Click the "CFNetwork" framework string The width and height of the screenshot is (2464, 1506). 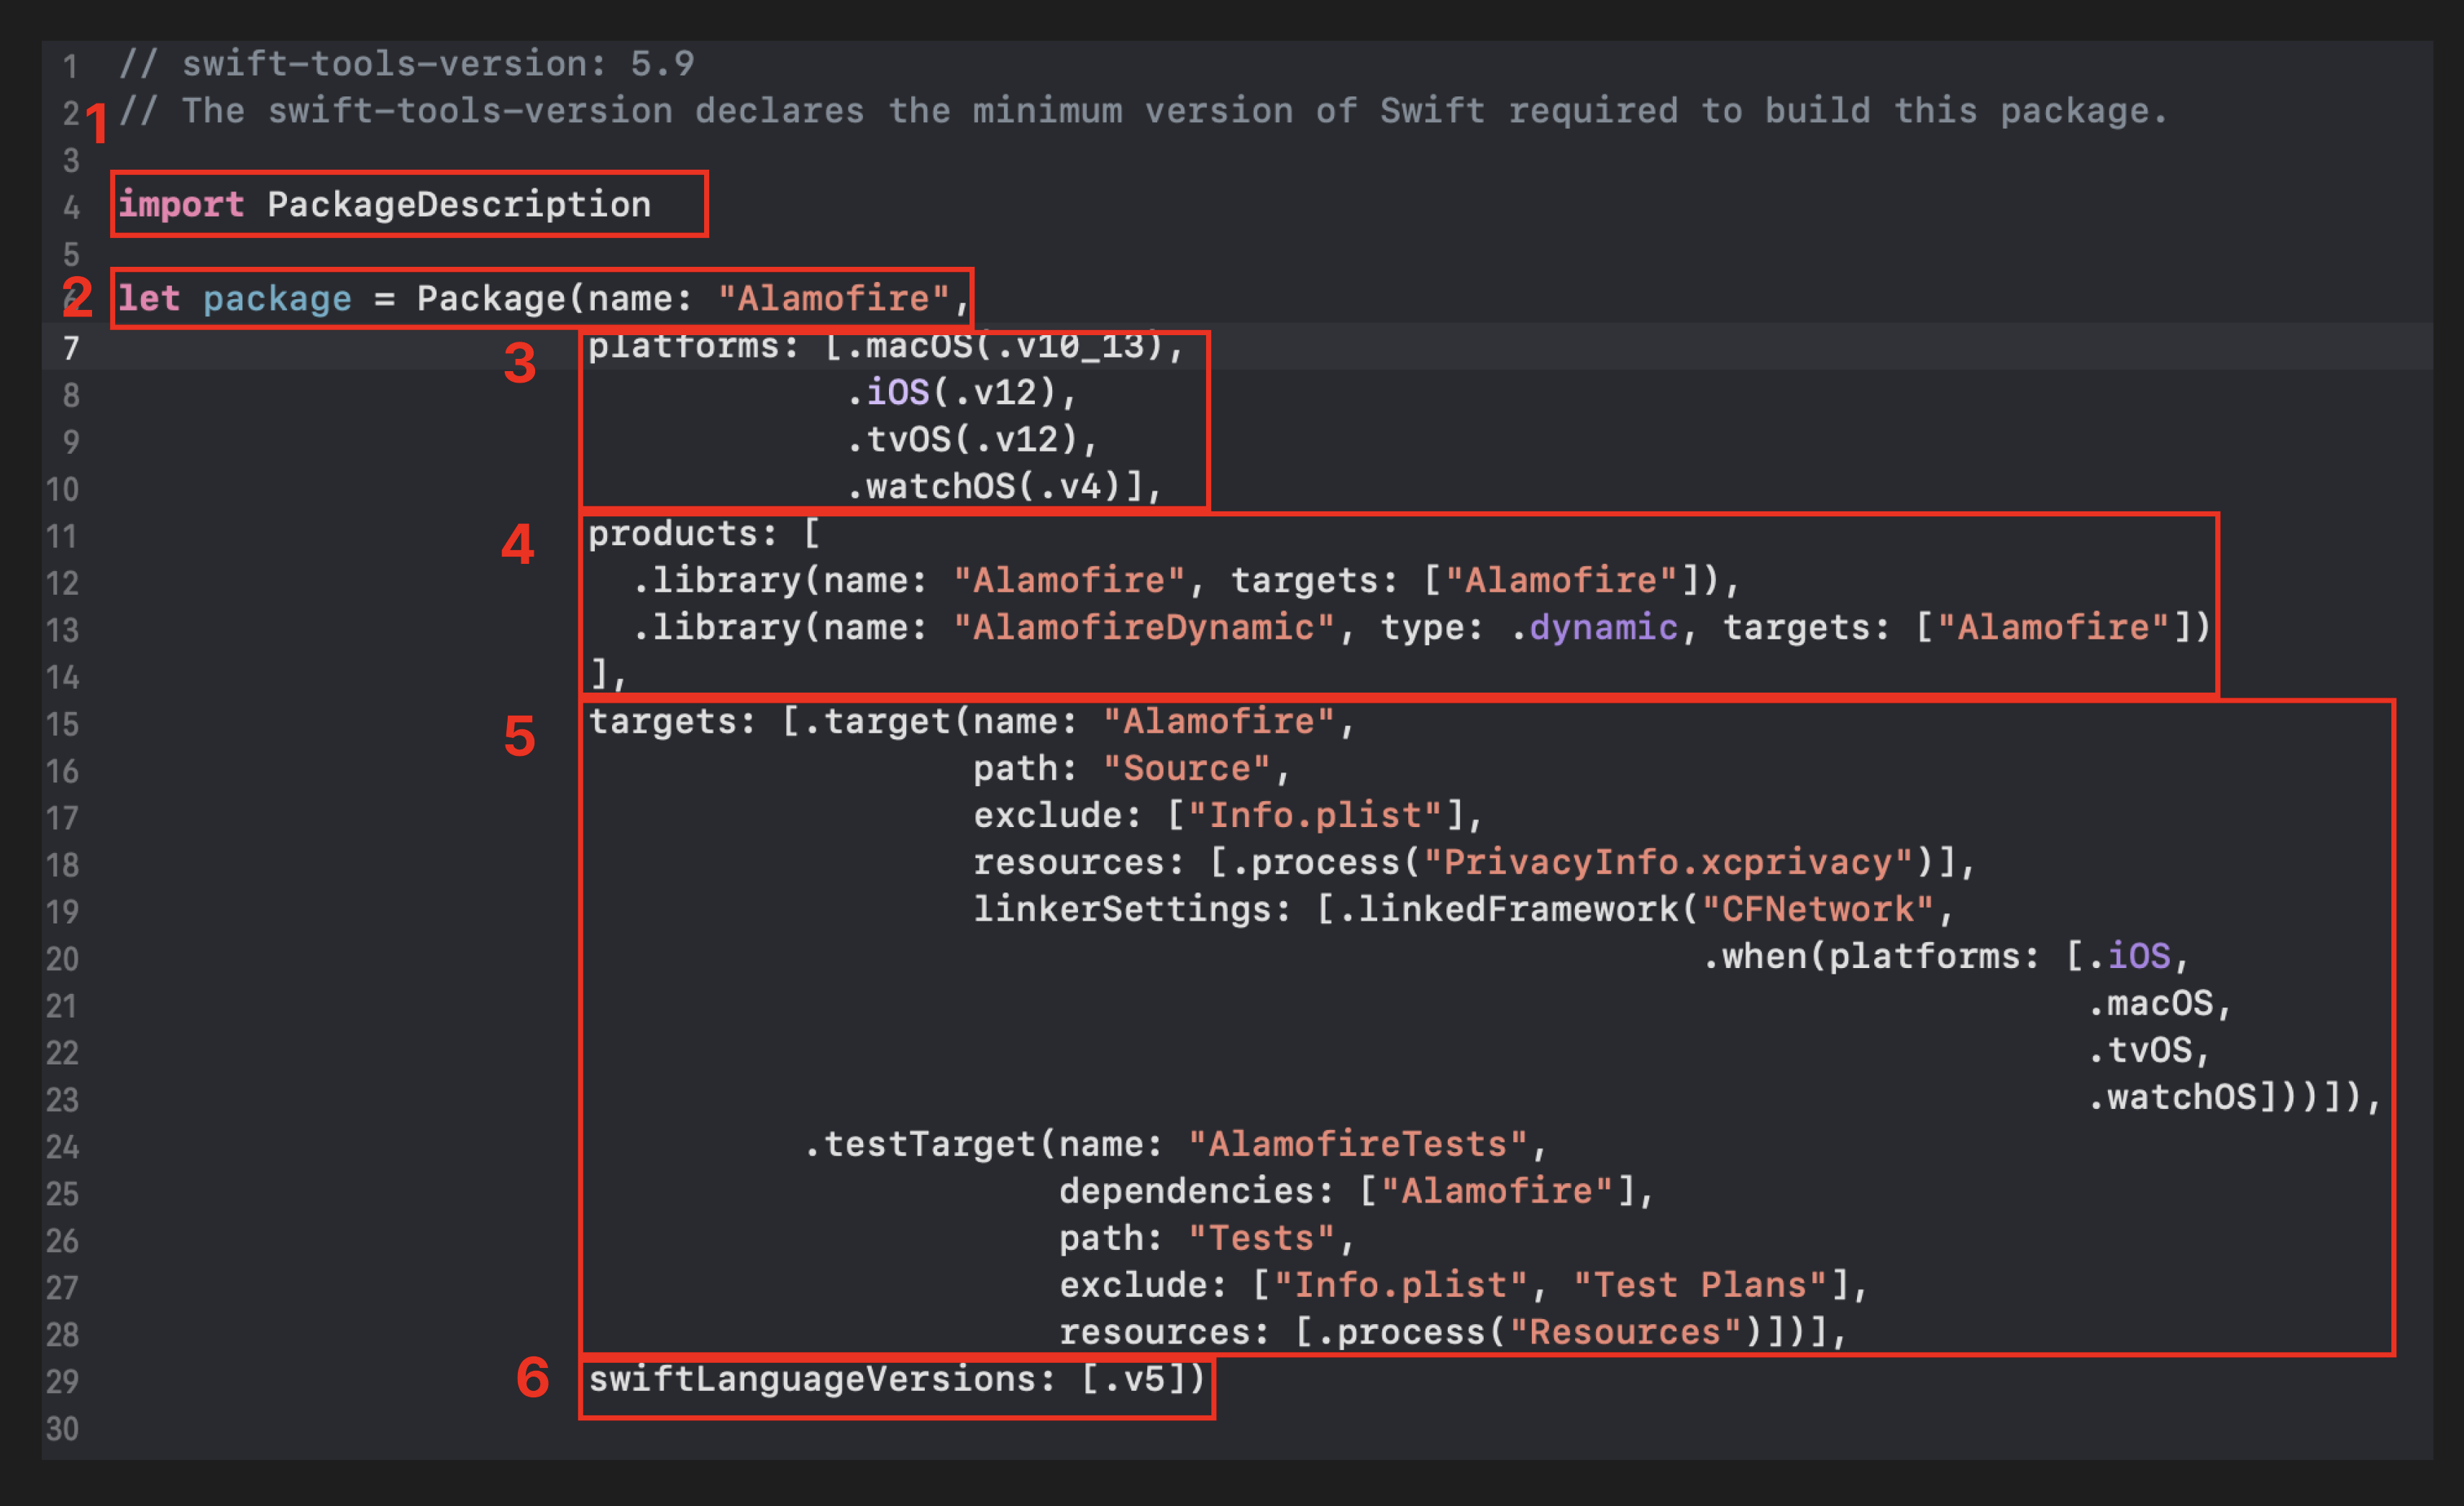1817,910
